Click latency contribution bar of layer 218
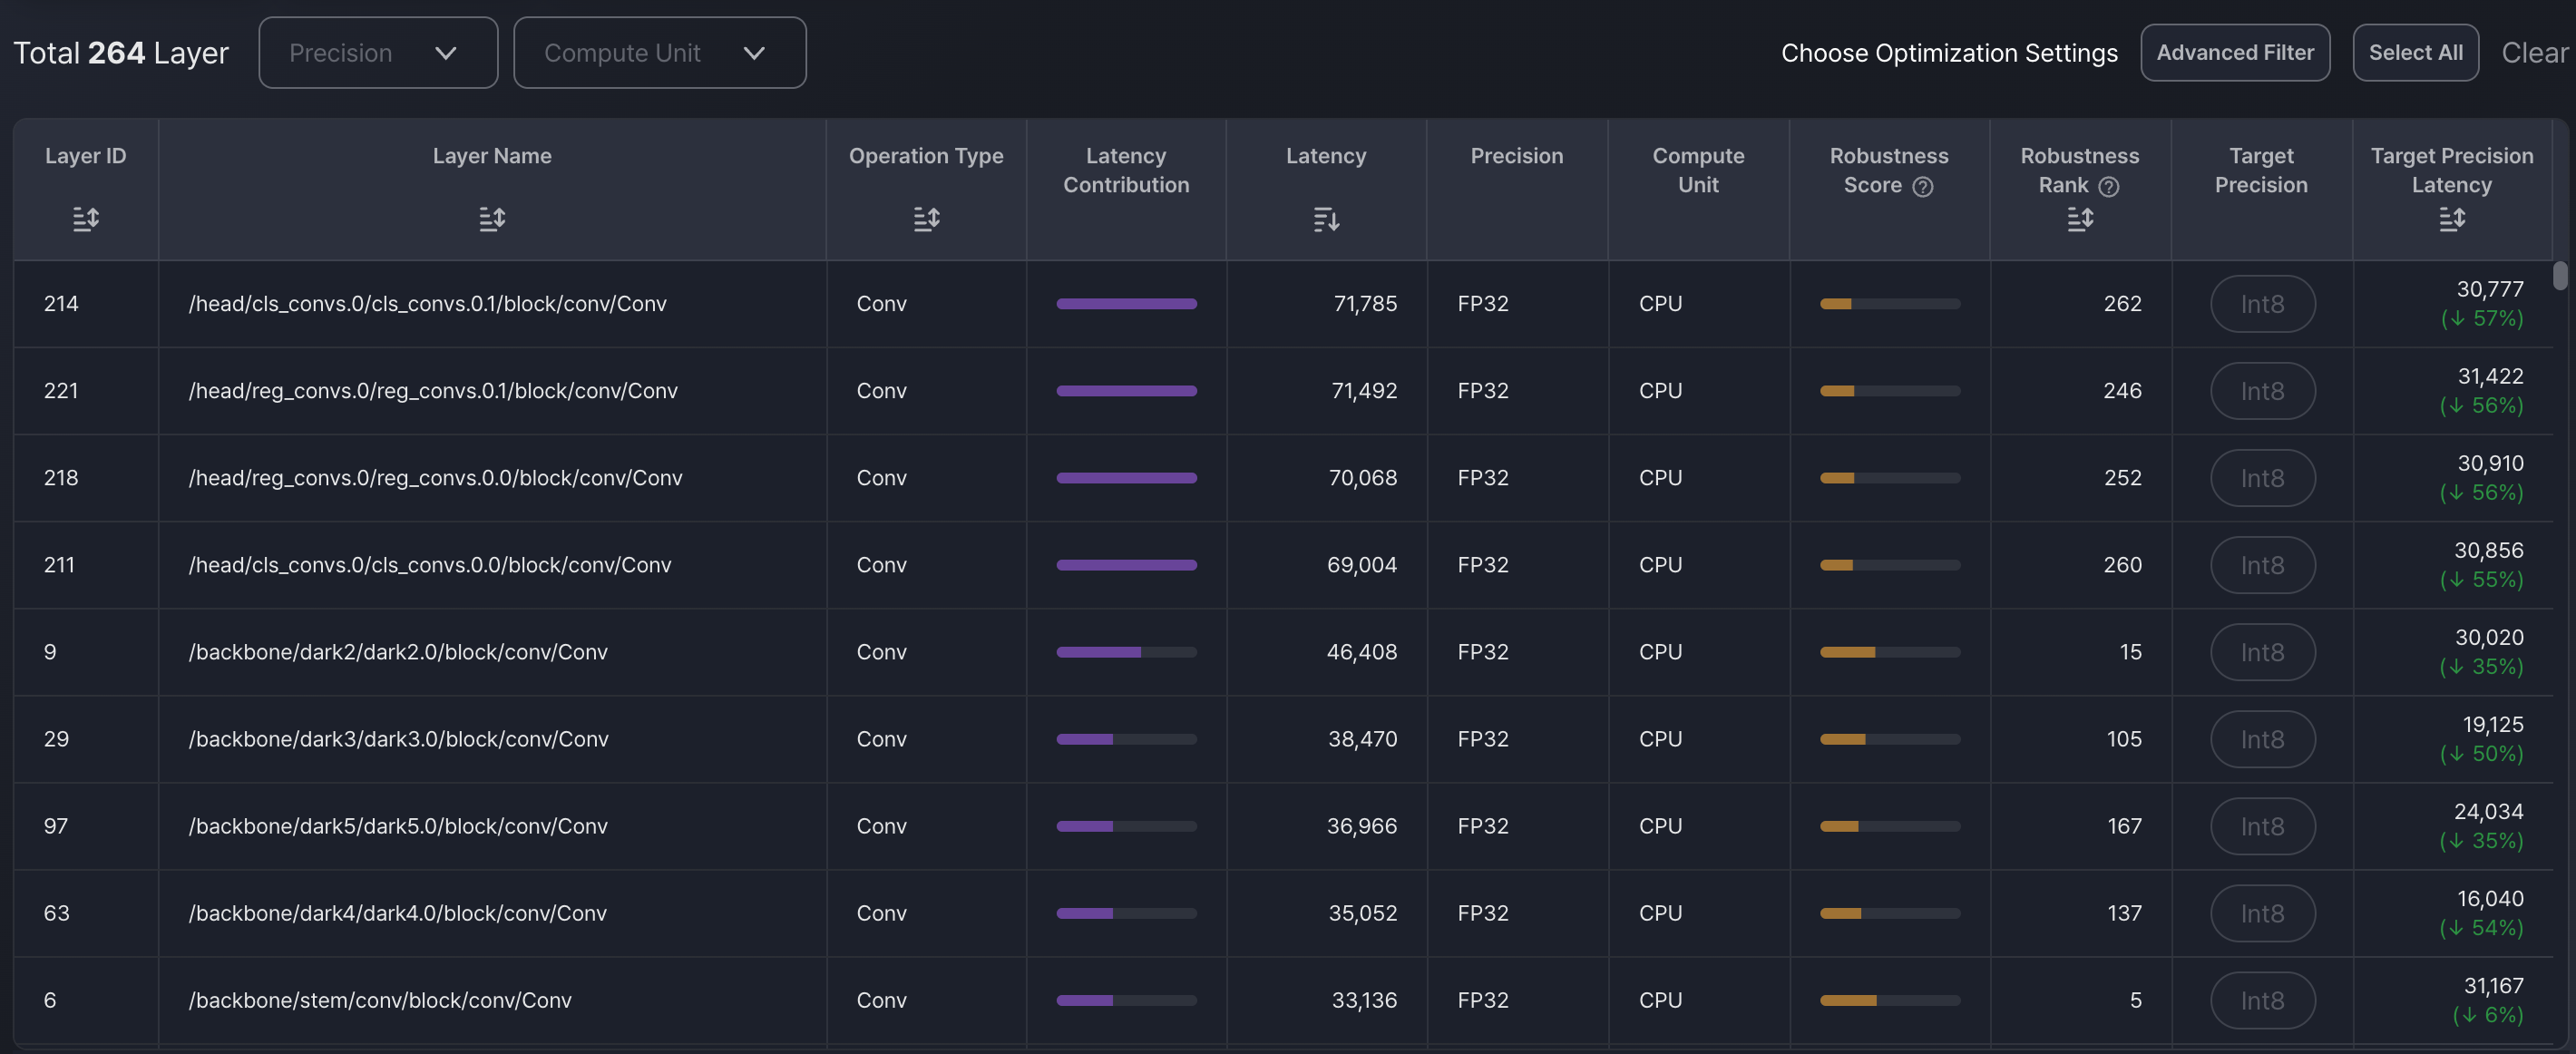Screen dimensions: 2576x1054 (x=1126, y=478)
